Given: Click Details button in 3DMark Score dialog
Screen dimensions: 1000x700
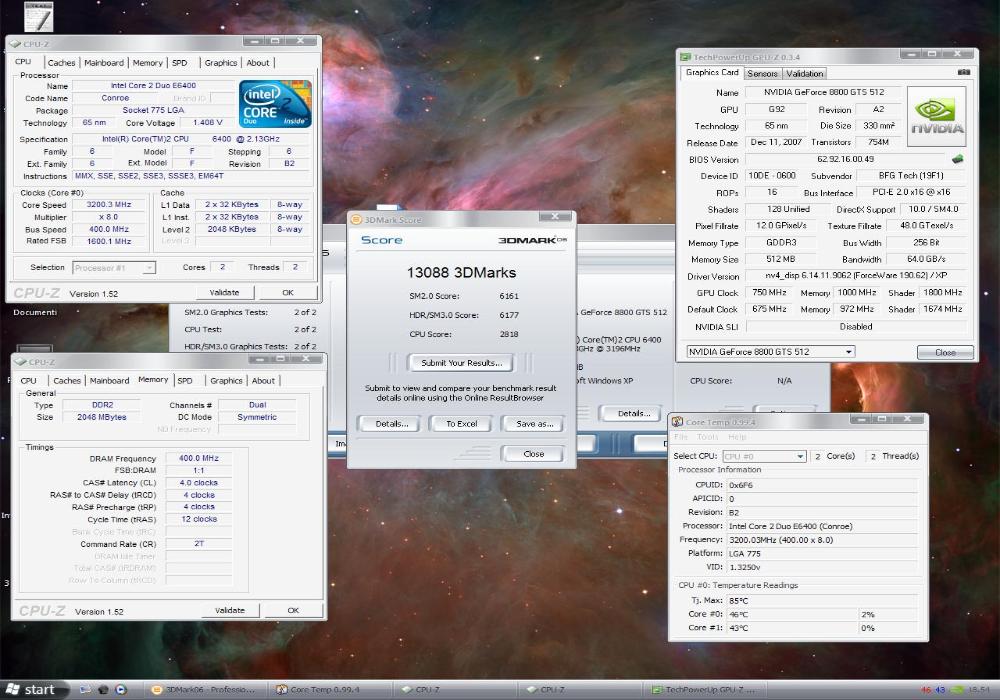Looking at the screenshot, I should (x=392, y=424).
